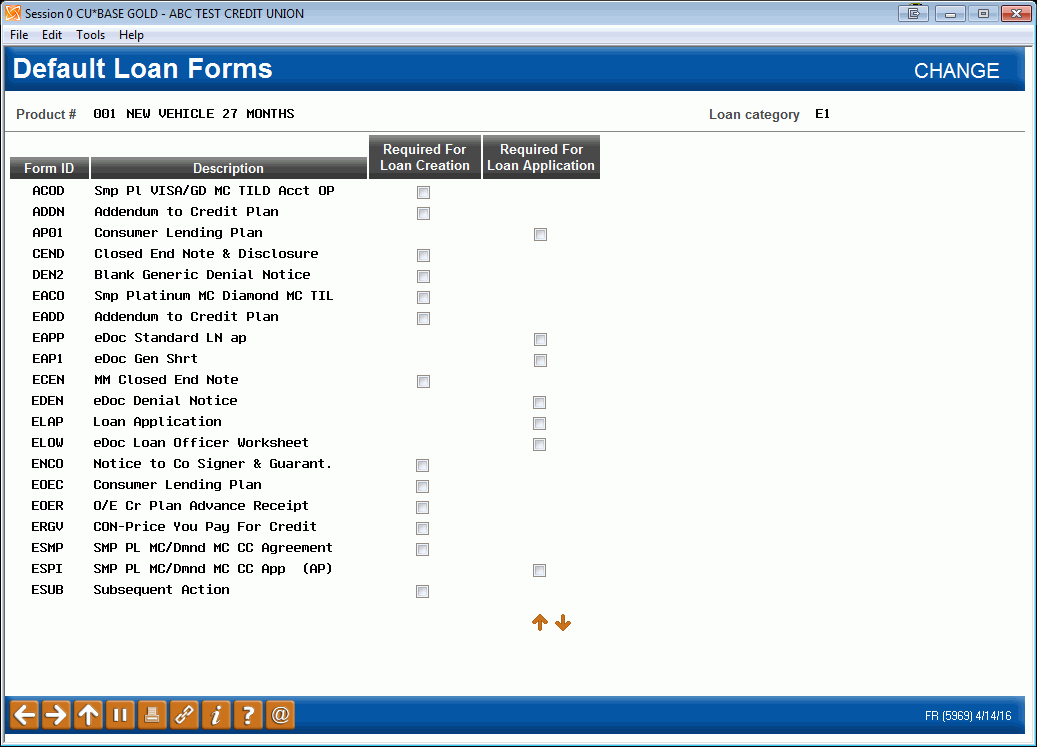Open the File menu
The width and height of the screenshot is (1037, 747).
click(19, 35)
